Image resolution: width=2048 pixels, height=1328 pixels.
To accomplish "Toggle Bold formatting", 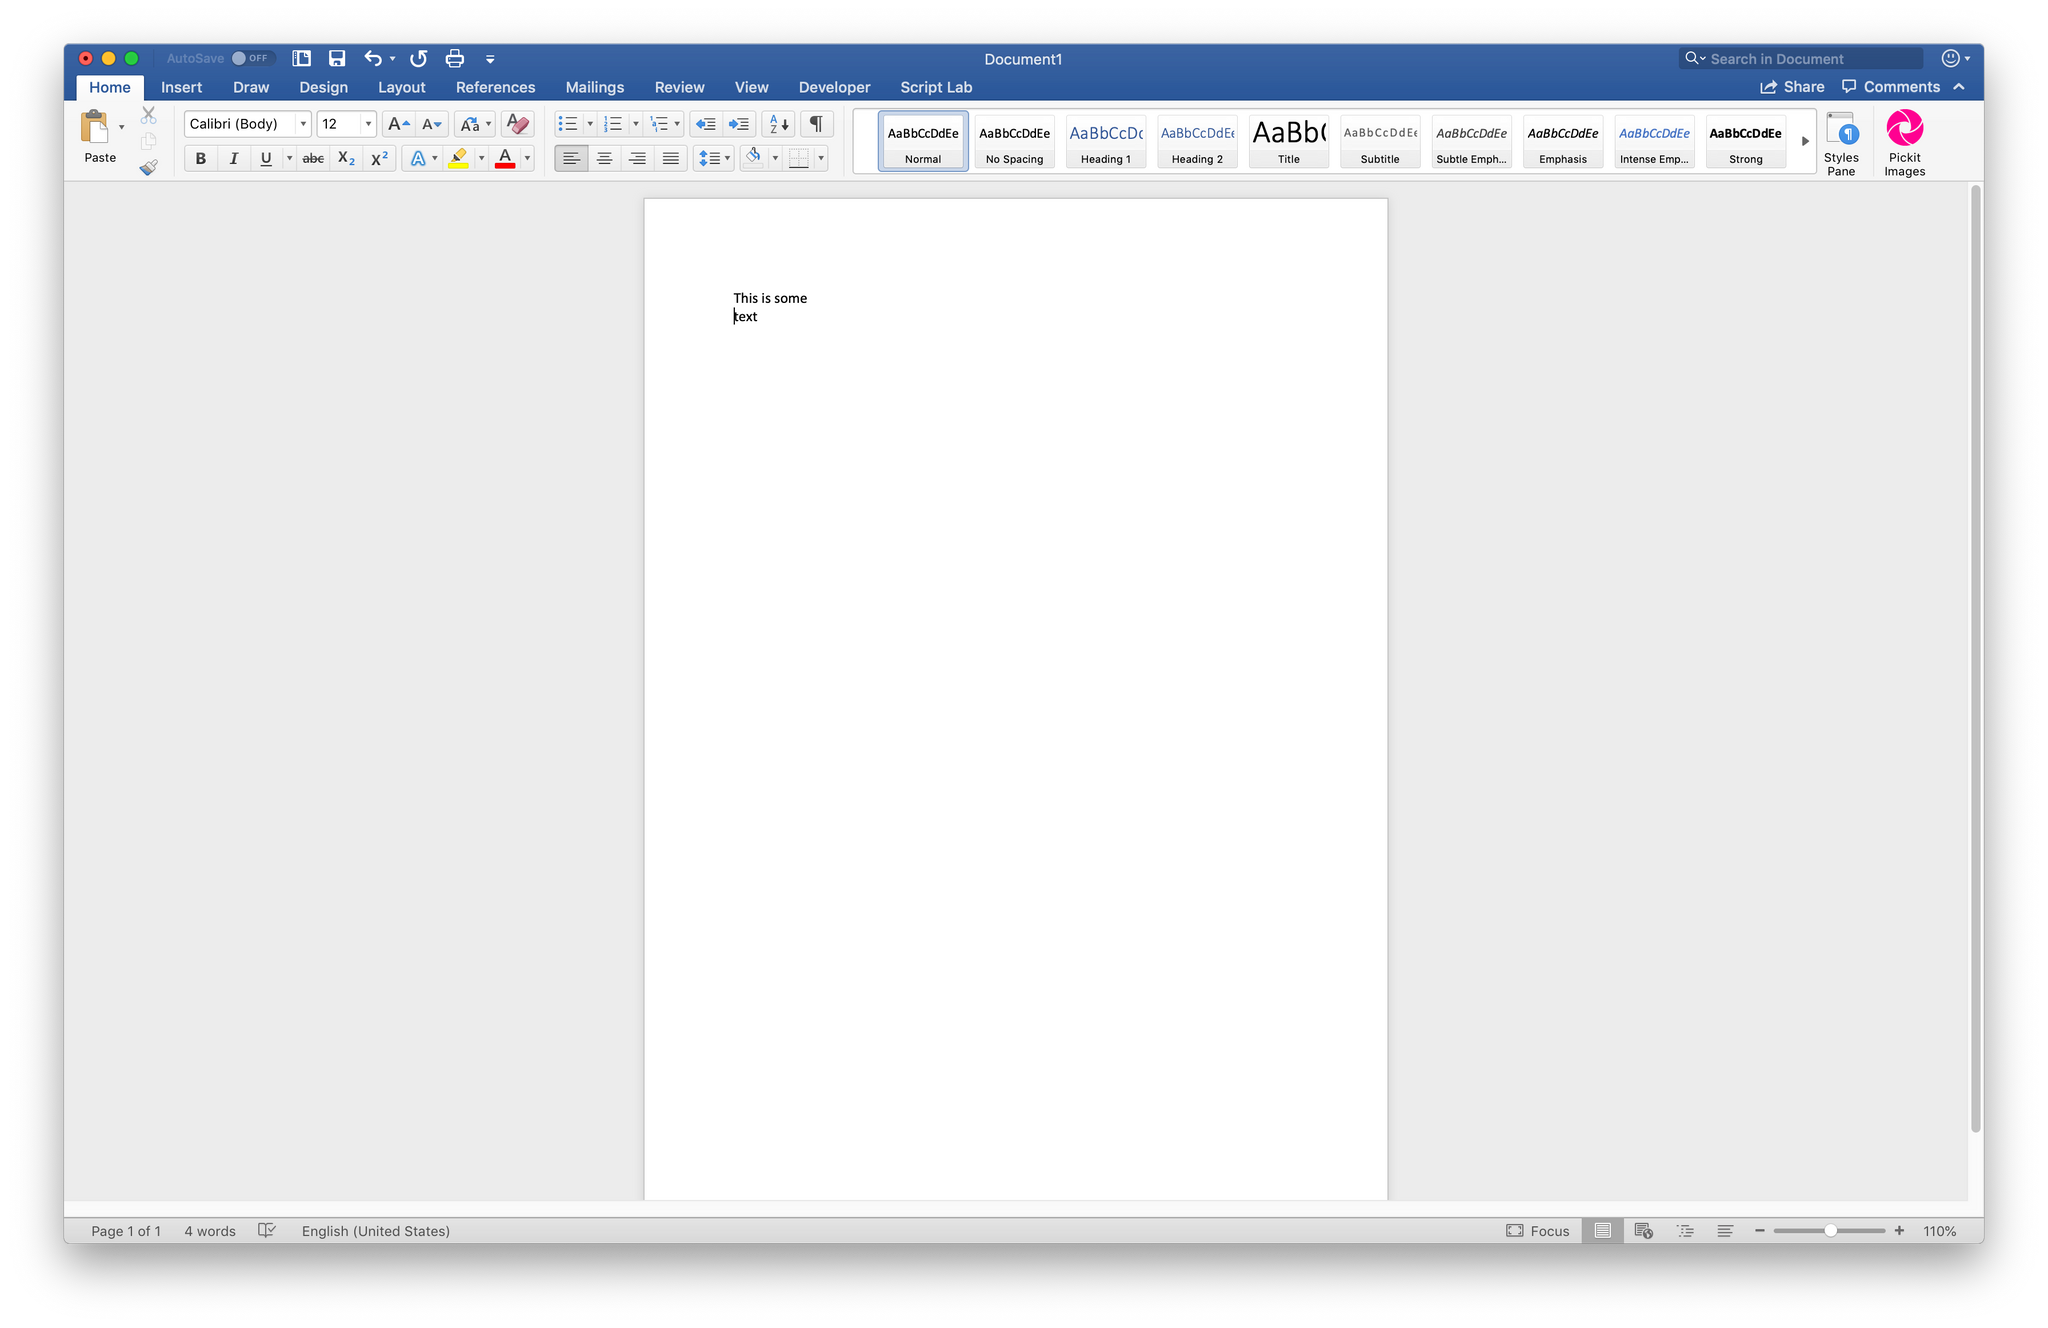I will tap(201, 158).
